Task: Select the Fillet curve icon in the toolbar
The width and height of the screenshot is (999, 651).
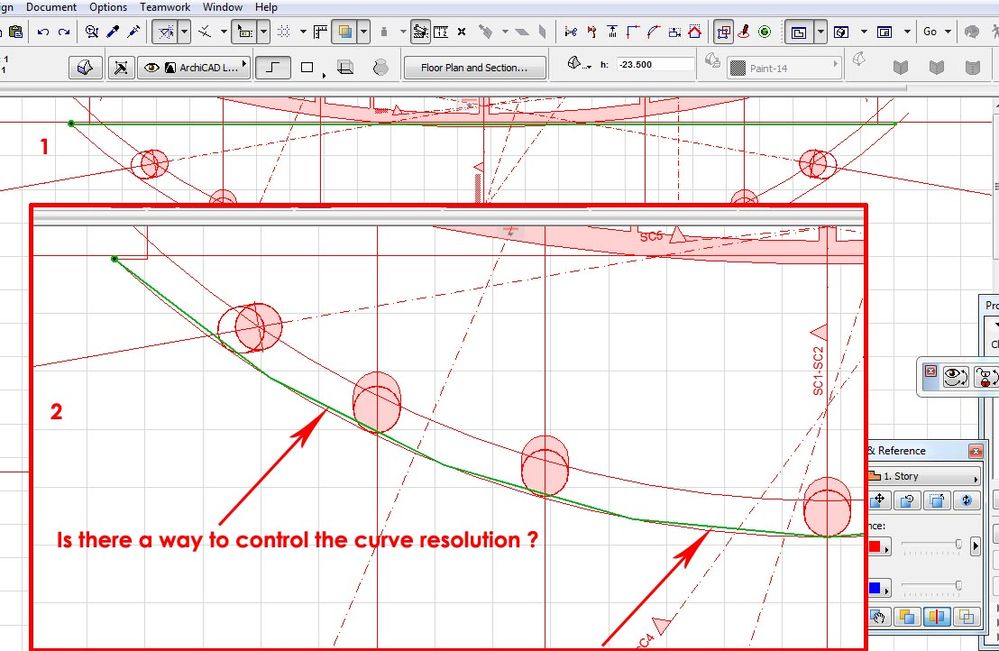Action: [x=653, y=31]
